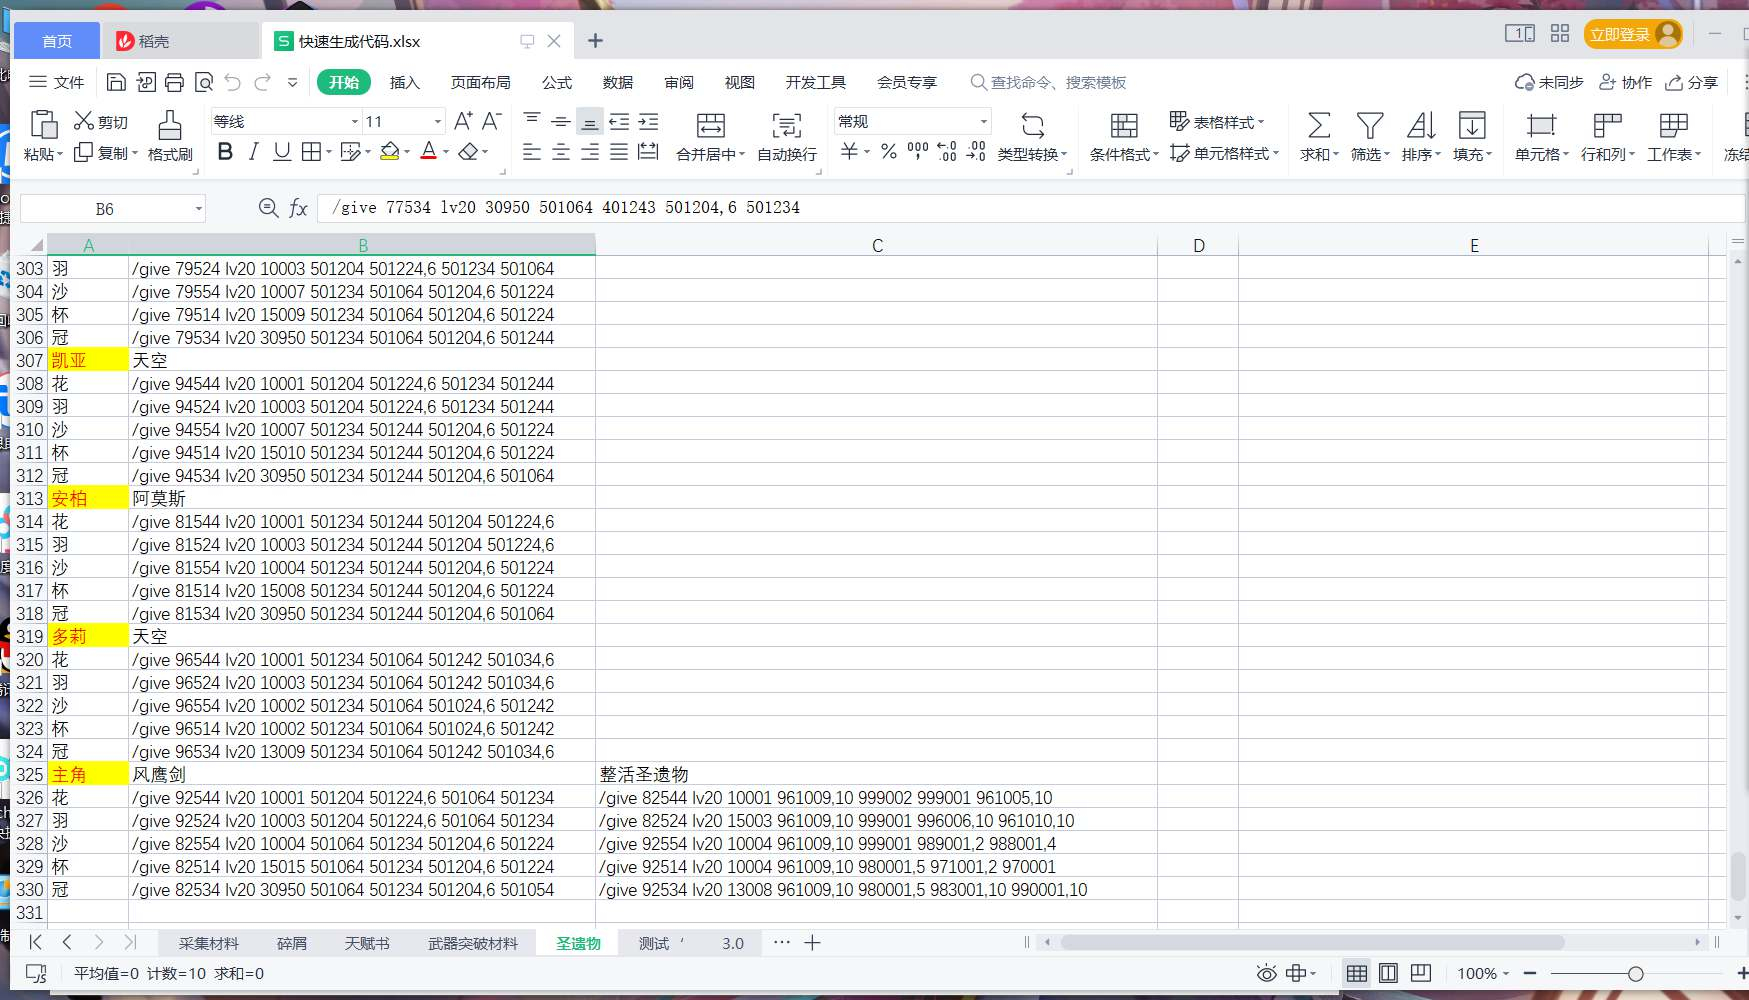Click the Format Painter (格式刷) icon
This screenshot has height=1000, width=1749.
(x=170, y=125)
